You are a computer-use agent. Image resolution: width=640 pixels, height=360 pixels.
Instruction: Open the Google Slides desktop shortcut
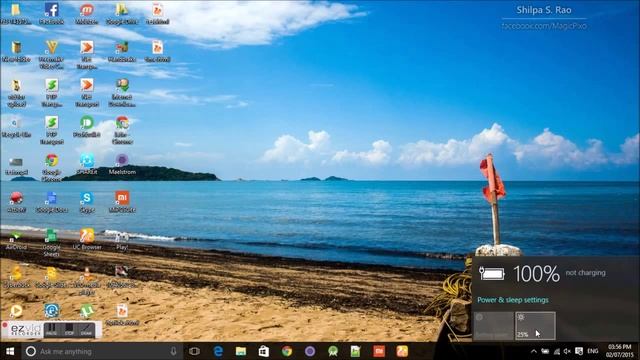pos(51,278)
